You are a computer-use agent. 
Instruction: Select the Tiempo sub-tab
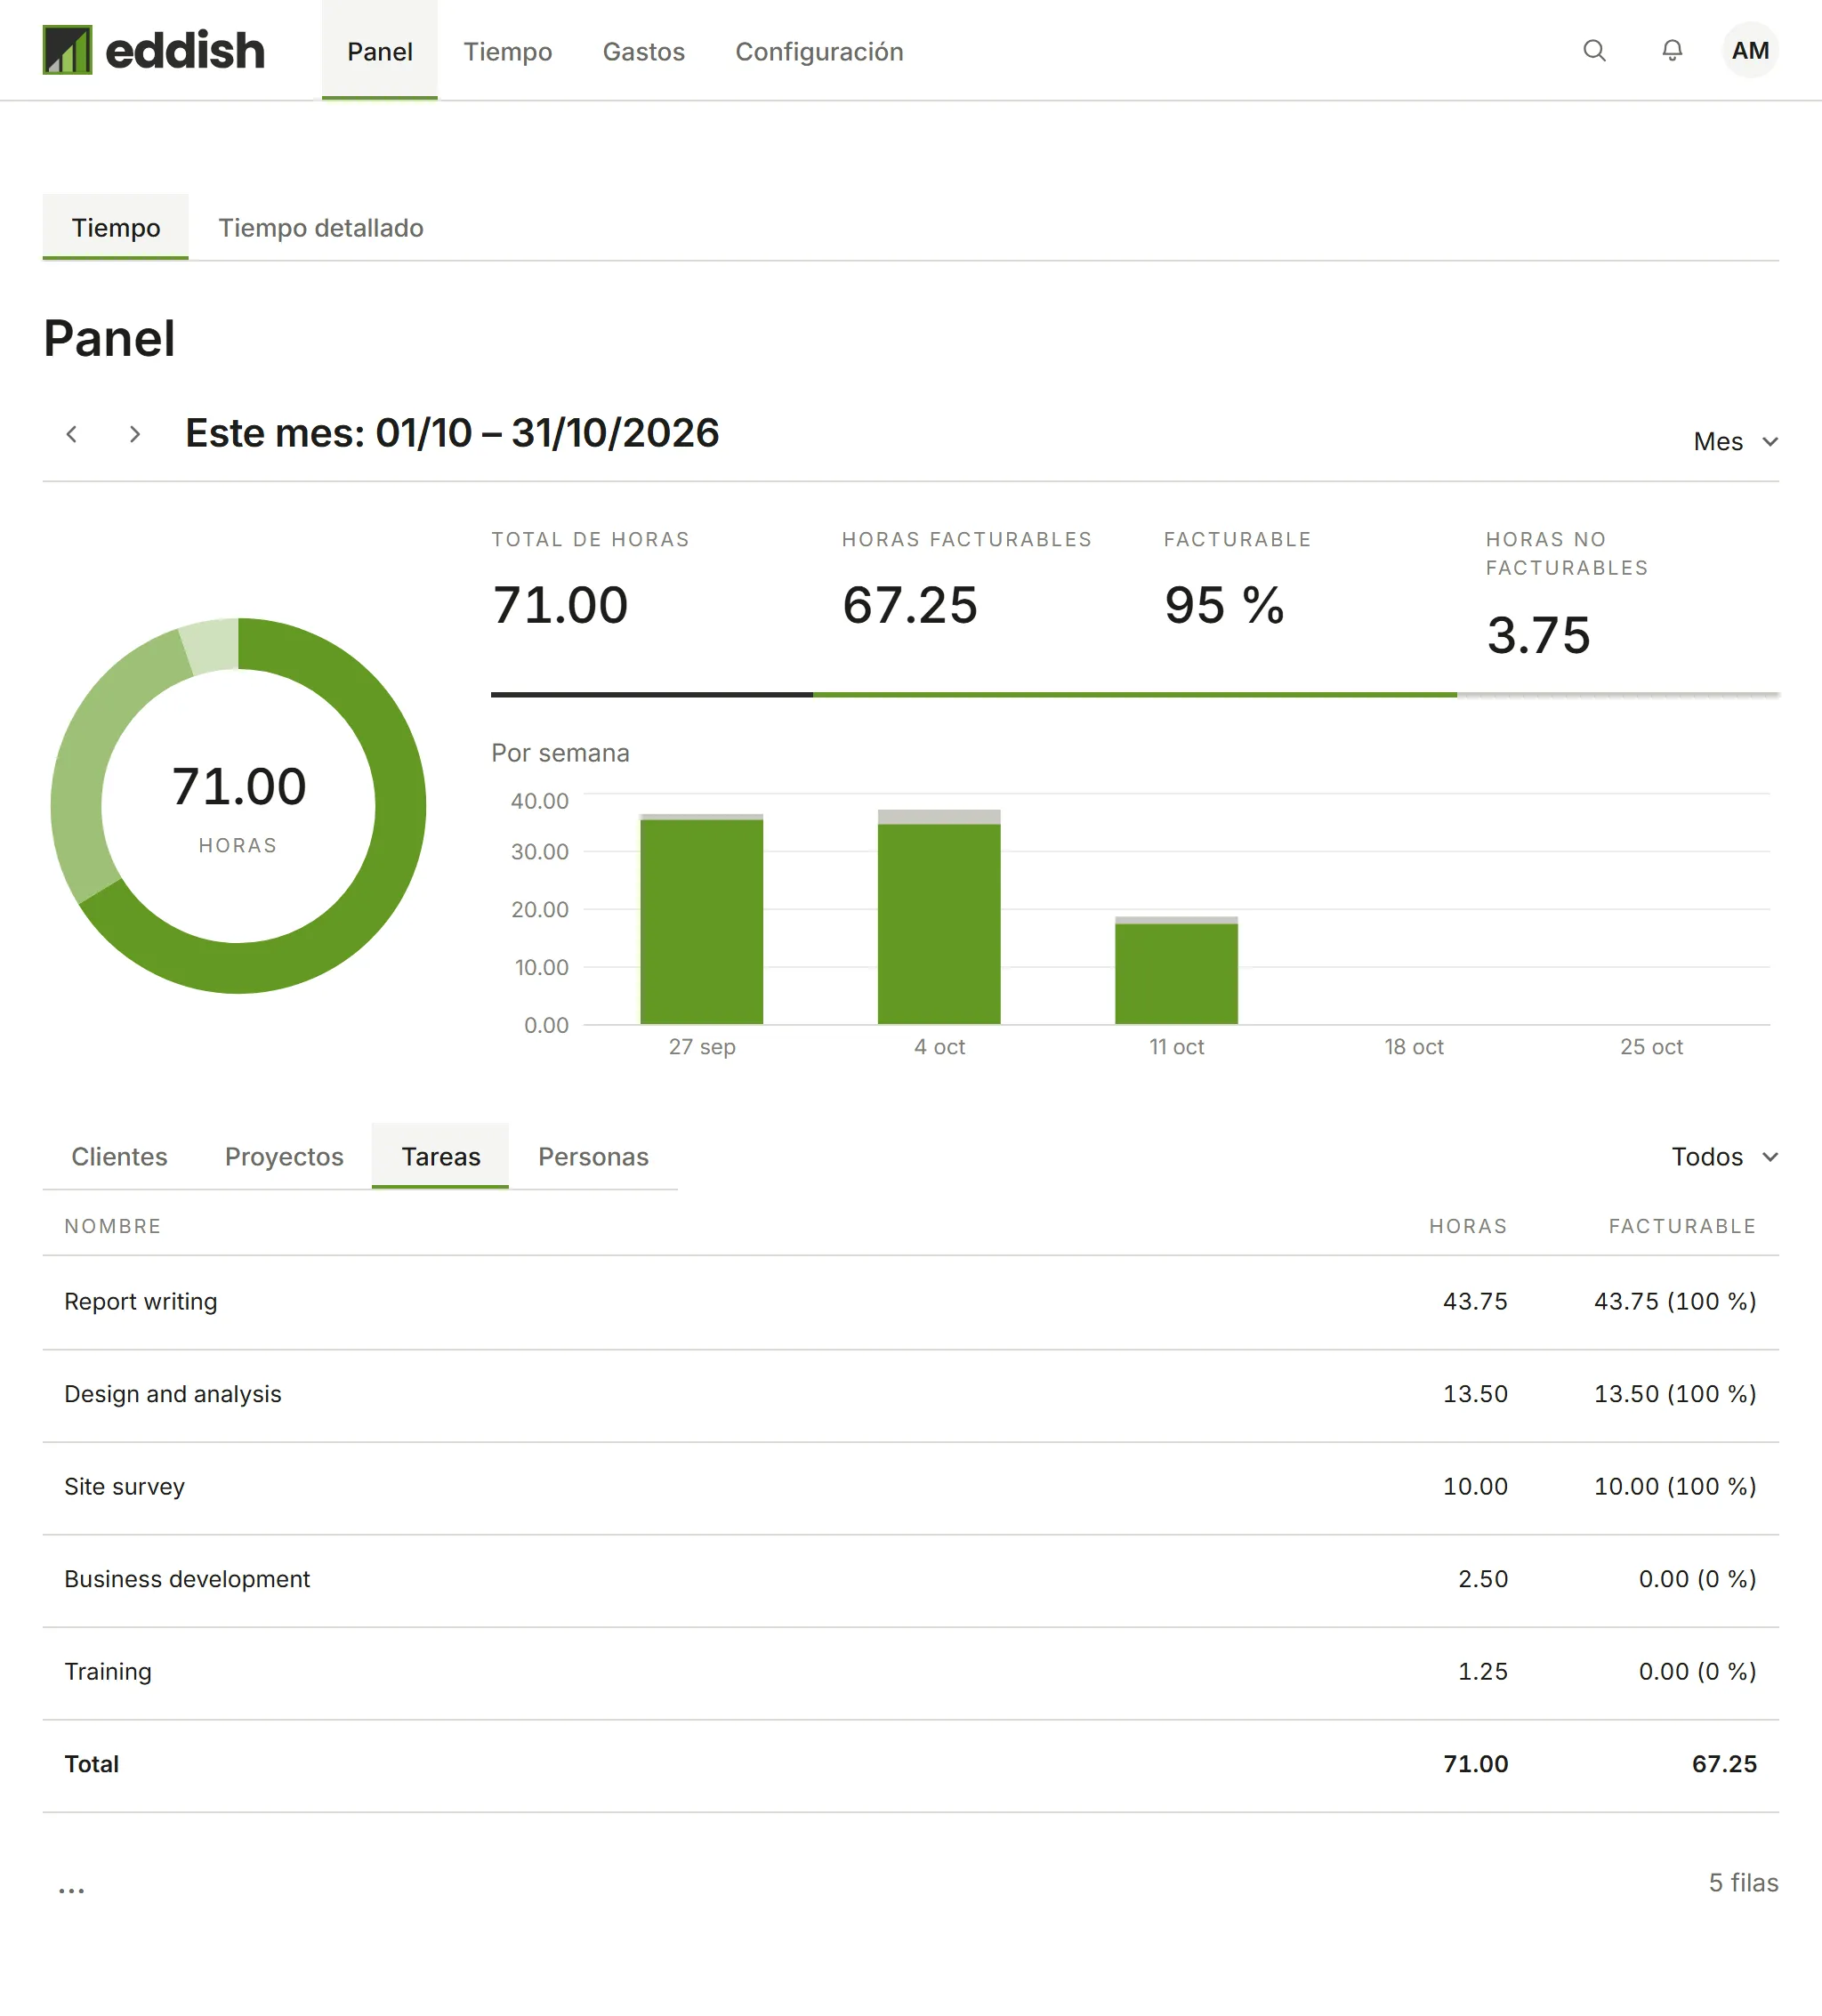[115, 227]
